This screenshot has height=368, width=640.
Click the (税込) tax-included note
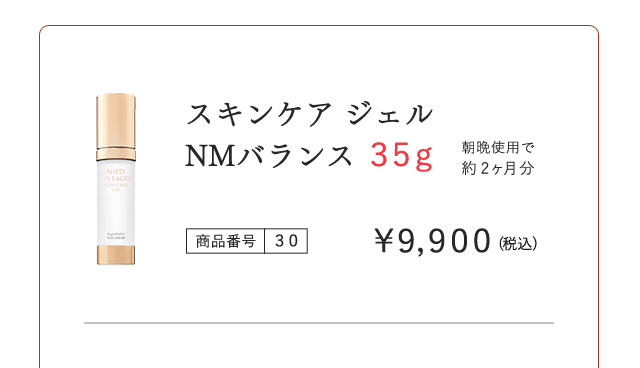click(x=518, y=244)
